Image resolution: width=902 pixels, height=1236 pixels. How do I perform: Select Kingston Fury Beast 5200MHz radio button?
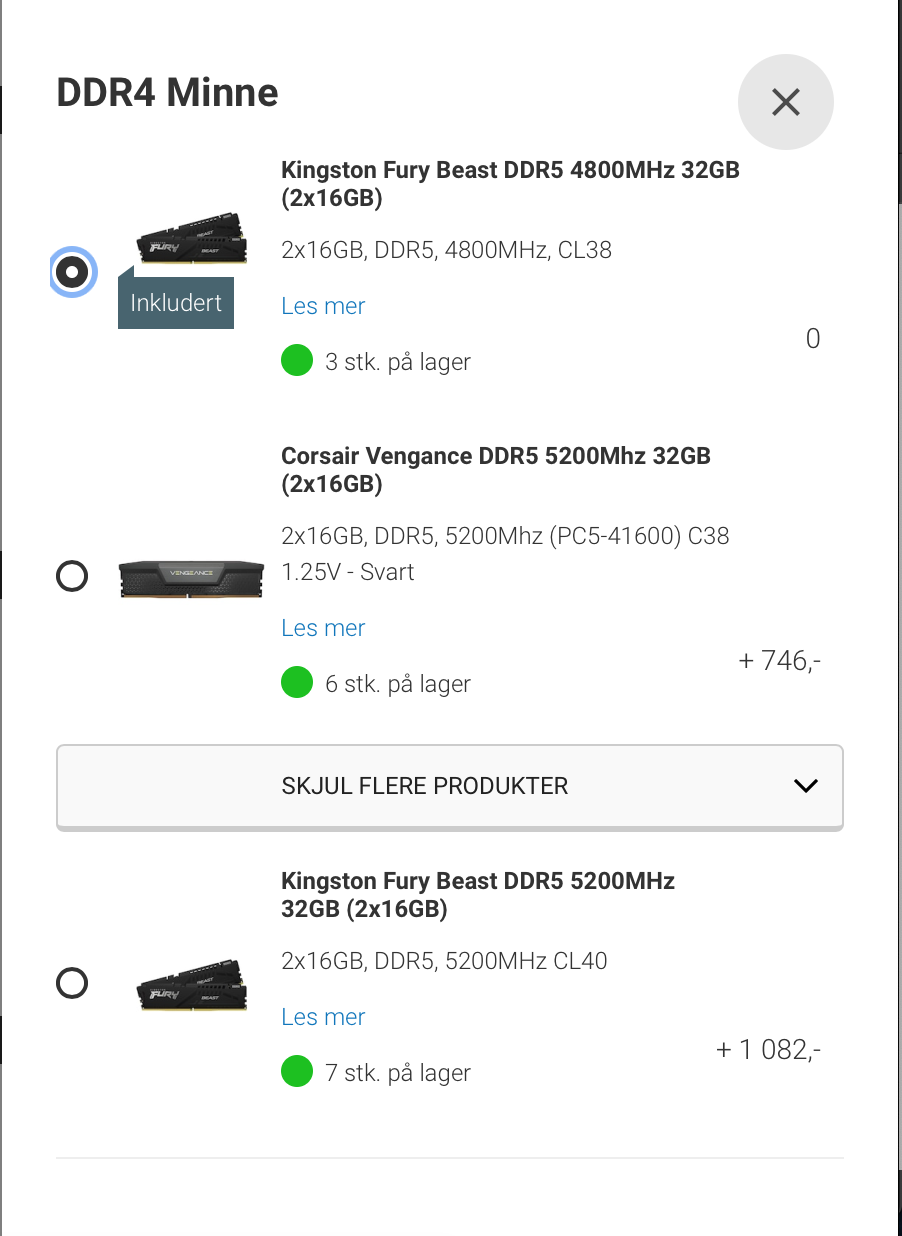point(72,983)
